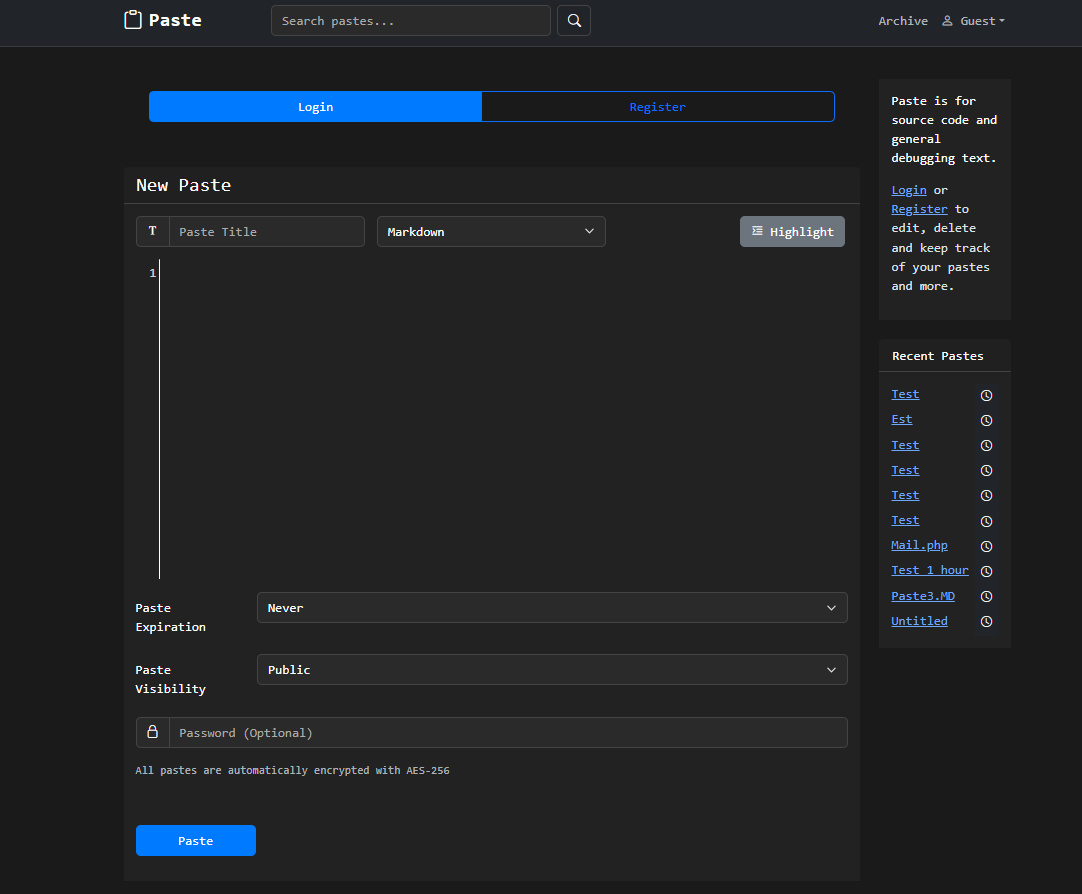Click the clock icon next to Est

[986, 420]
